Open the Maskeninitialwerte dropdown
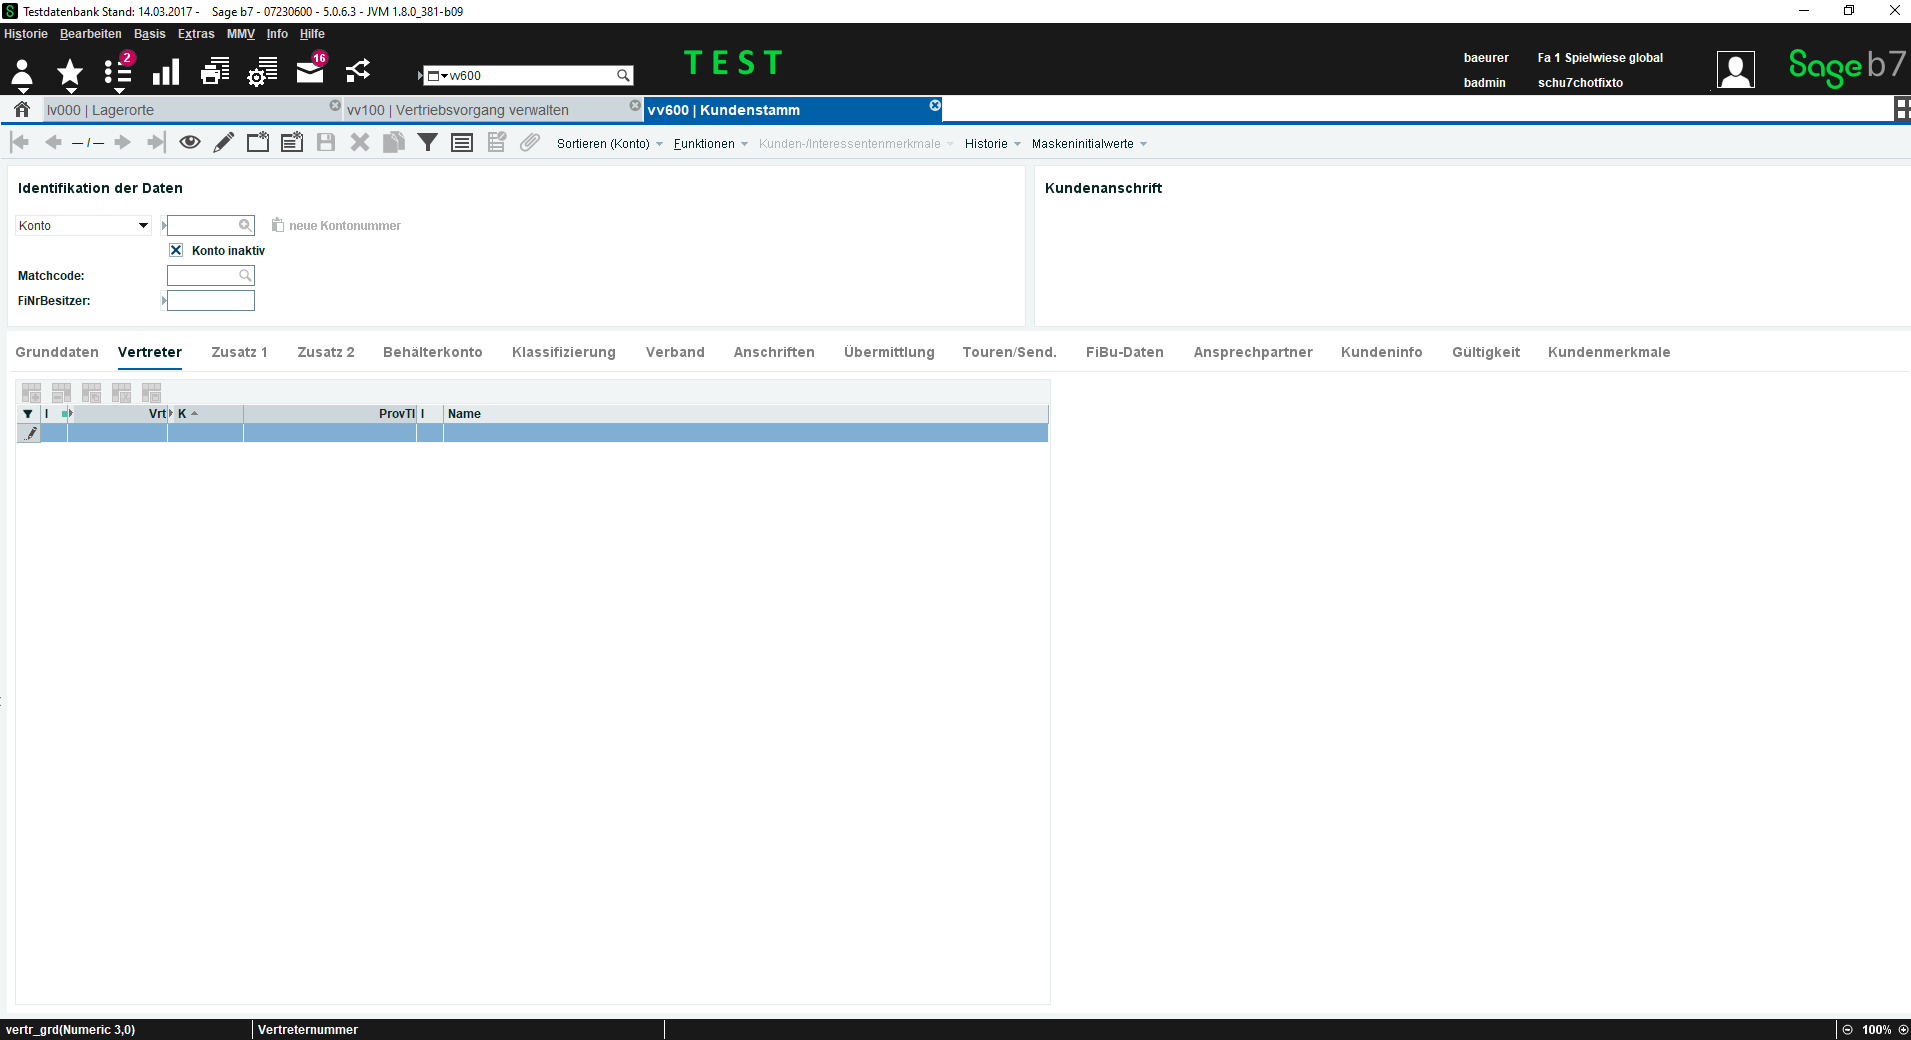The width and height of the screenshot is (1911, 1040). (x=1089, y=144)
